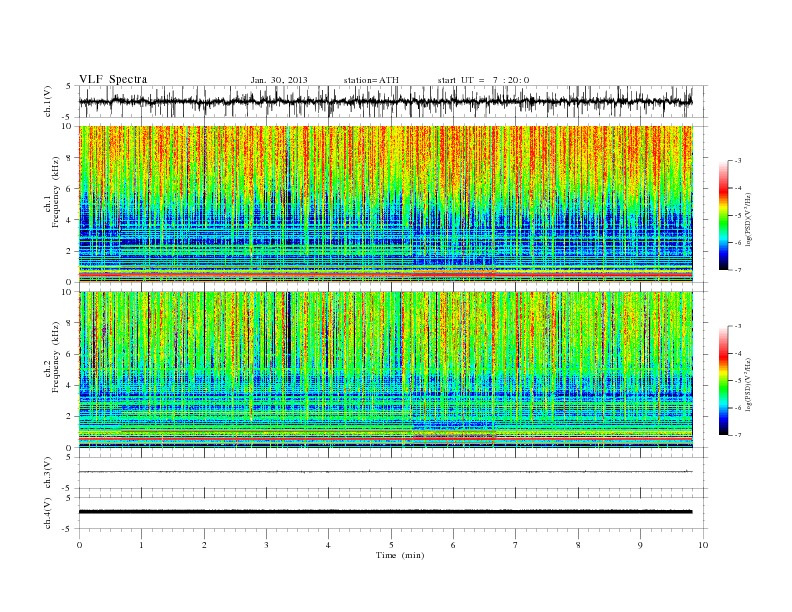Click time axis tick label "8"
The height and width of the screenshot is (612, 792).
[x=578, y=545]
